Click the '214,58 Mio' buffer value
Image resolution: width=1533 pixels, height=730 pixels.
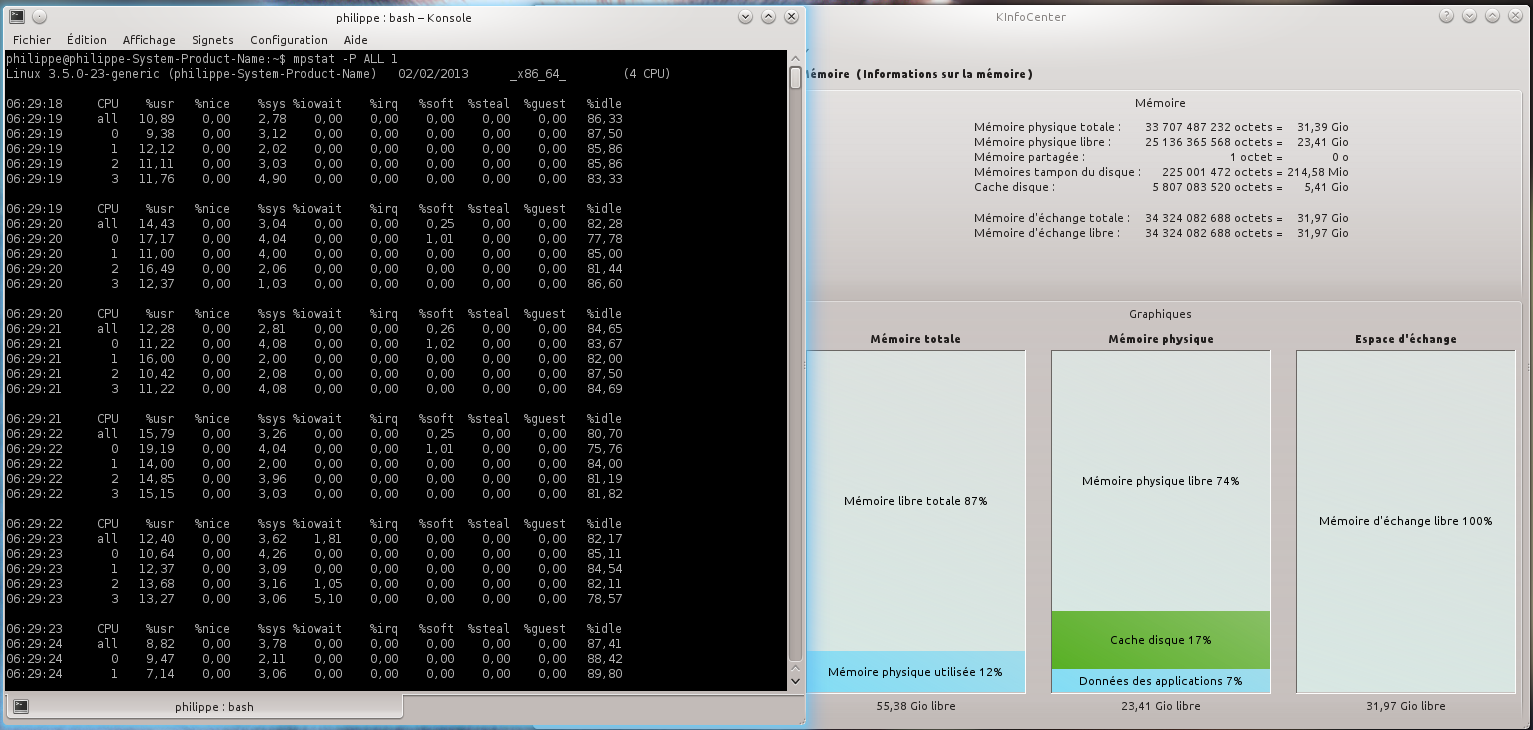[x=1318, y=173]
